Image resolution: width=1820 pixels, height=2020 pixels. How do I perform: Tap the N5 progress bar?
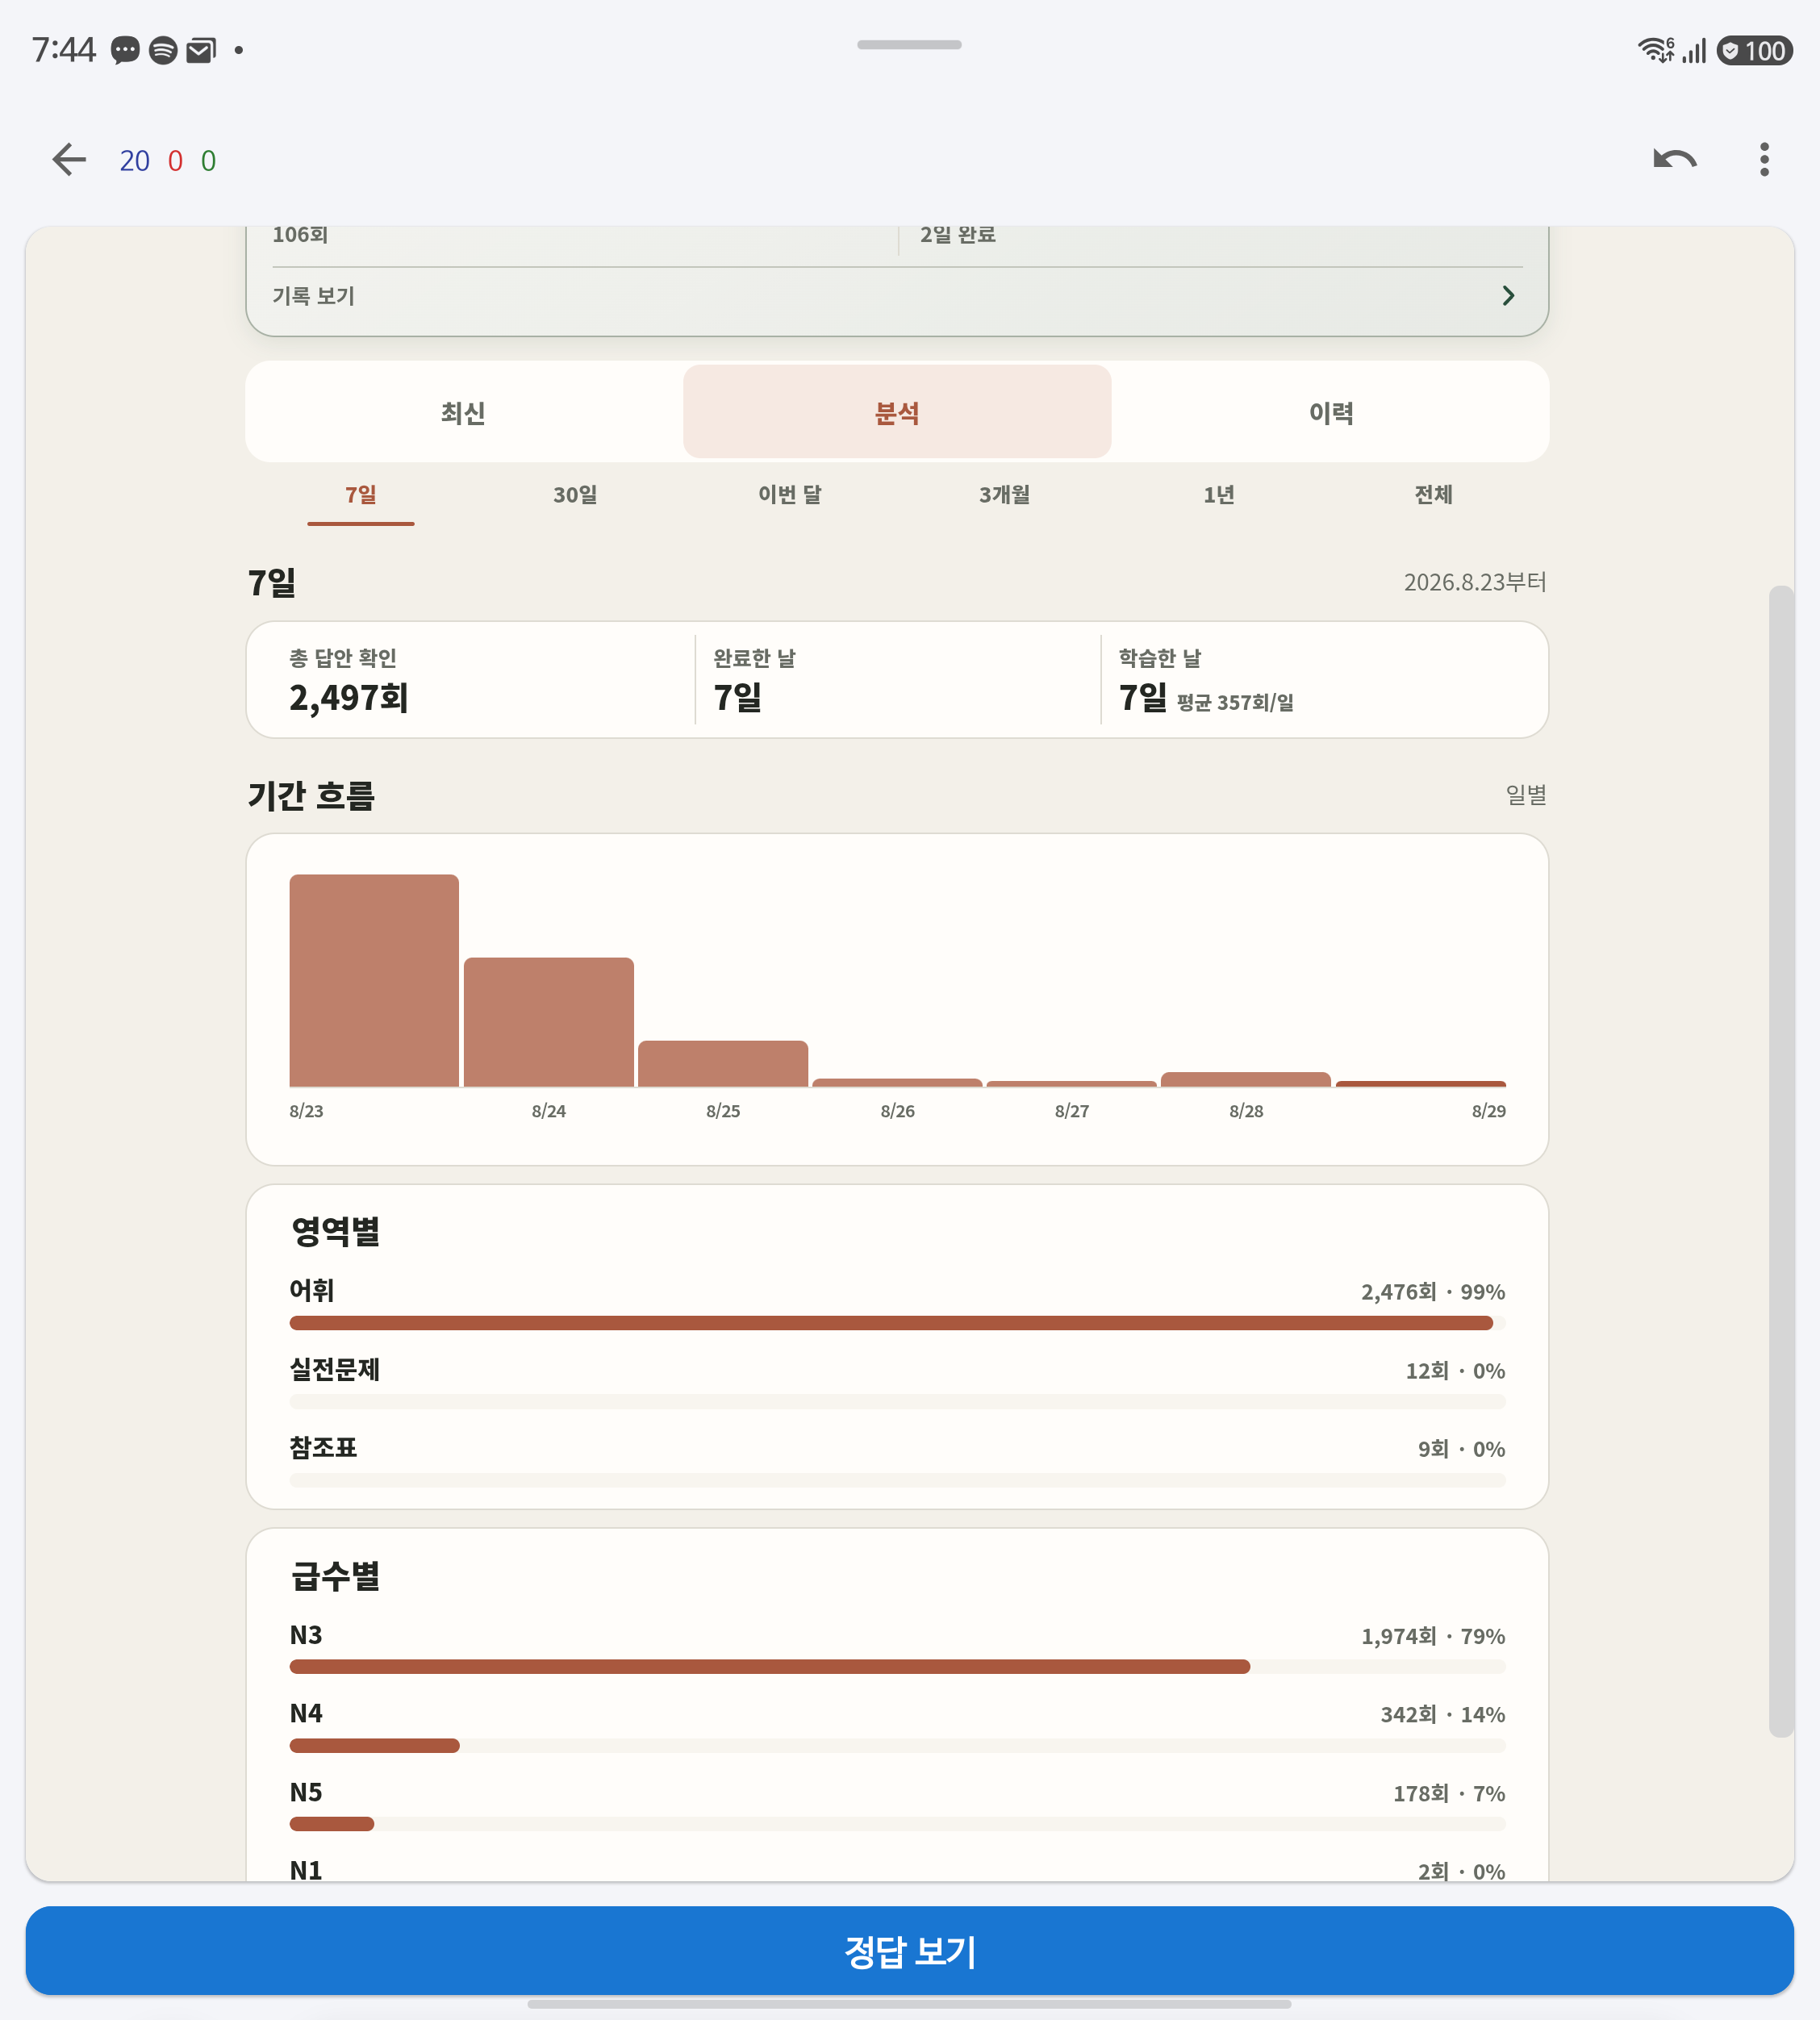coord(897,1825)
